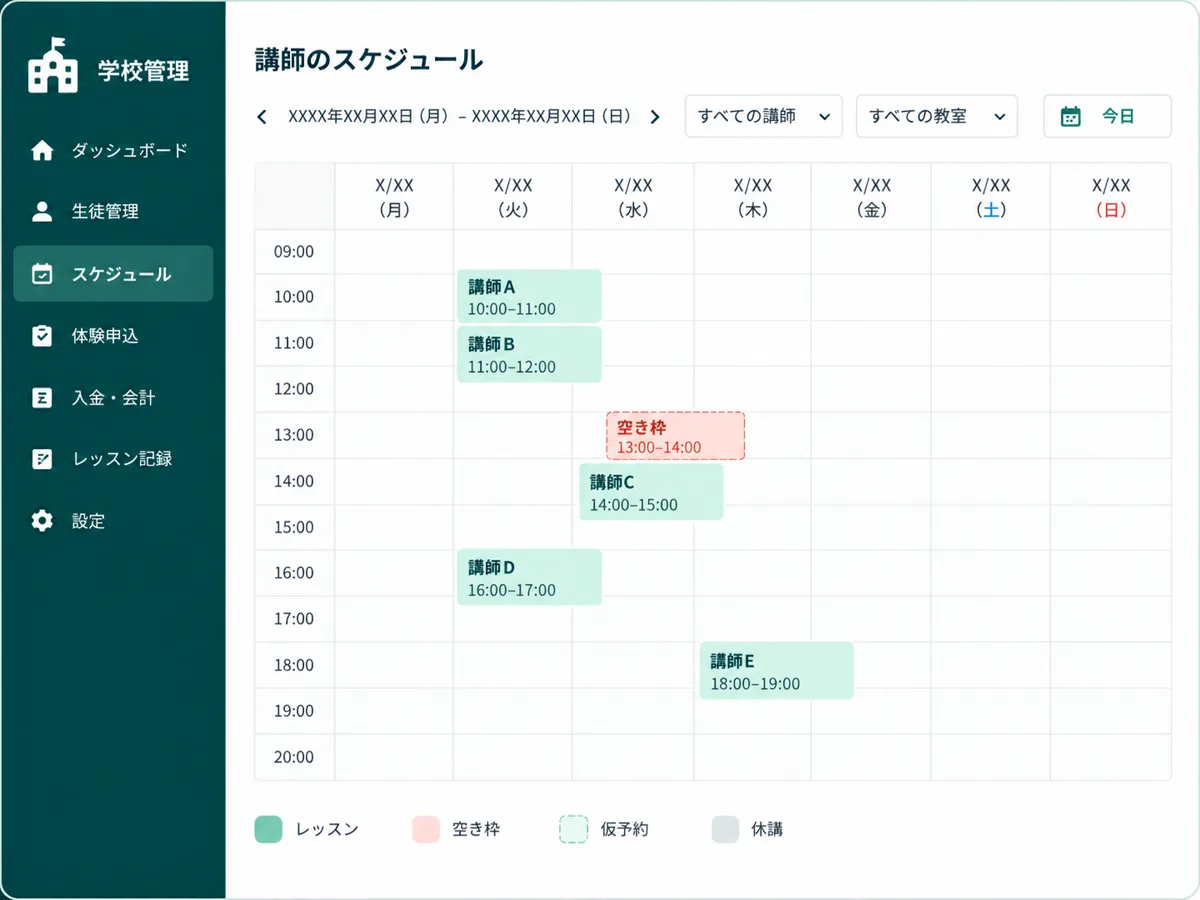Click the (土) column header
Viewport: 1200px width, 900px height.
coord(991,197)
